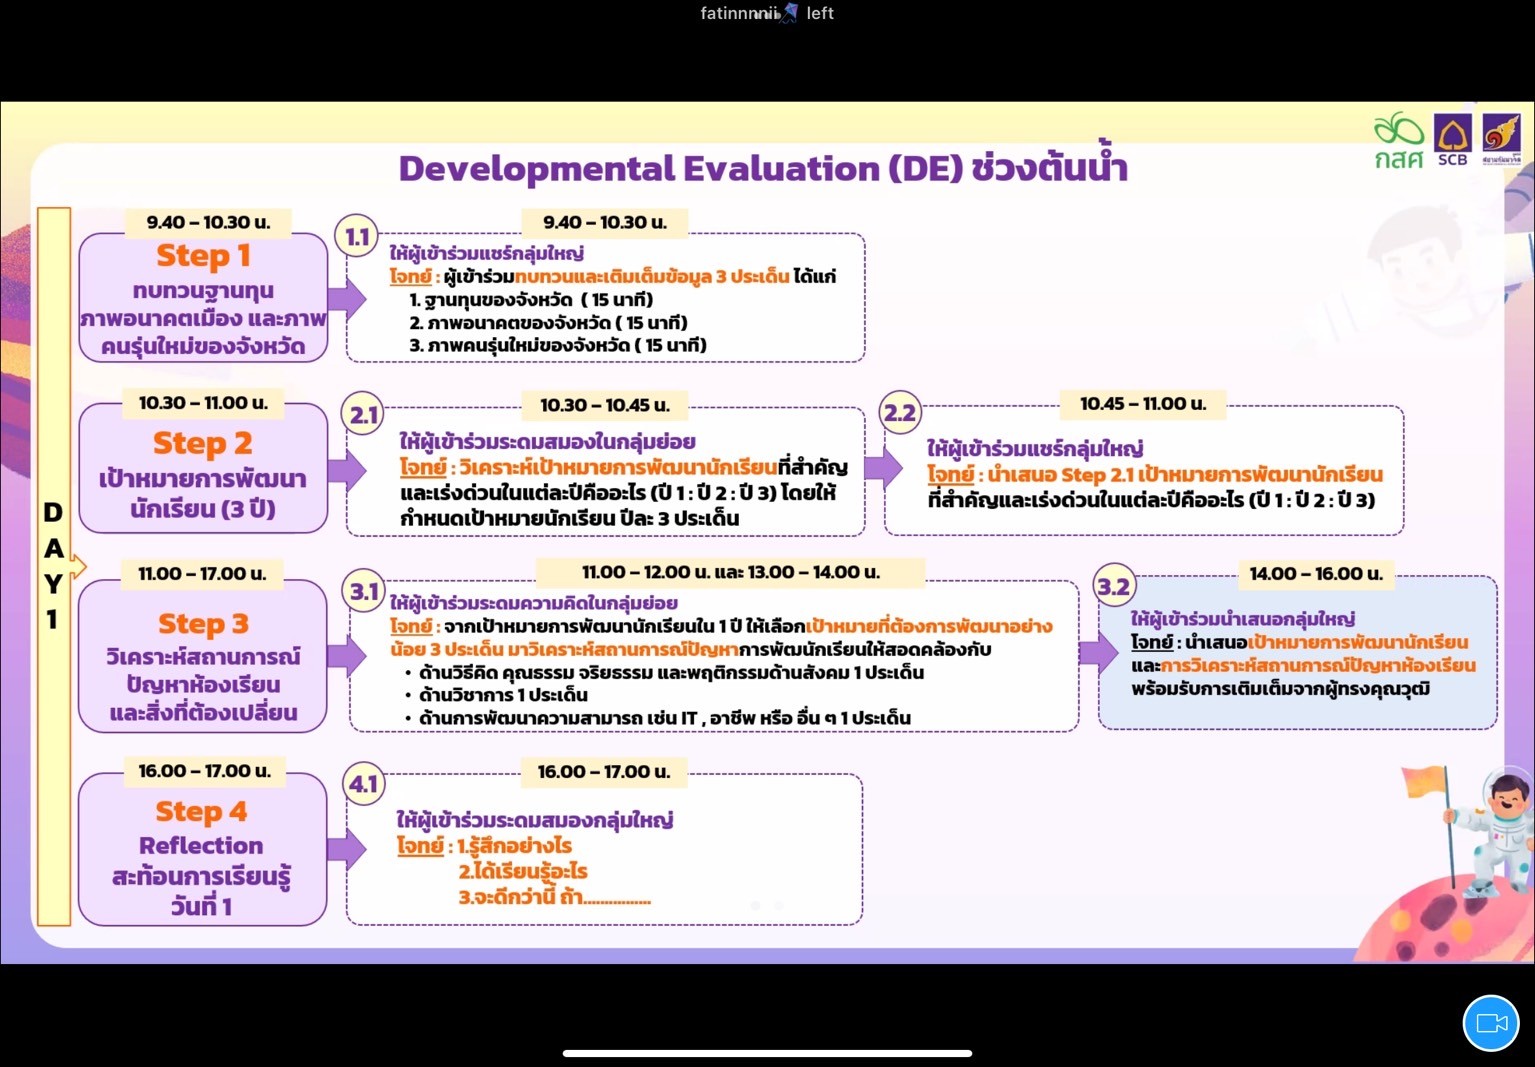The image size is (1535, 1067).
Task: Select the 2.2 numbered circle
Action: pyautogui.click(x=900, y=412)
